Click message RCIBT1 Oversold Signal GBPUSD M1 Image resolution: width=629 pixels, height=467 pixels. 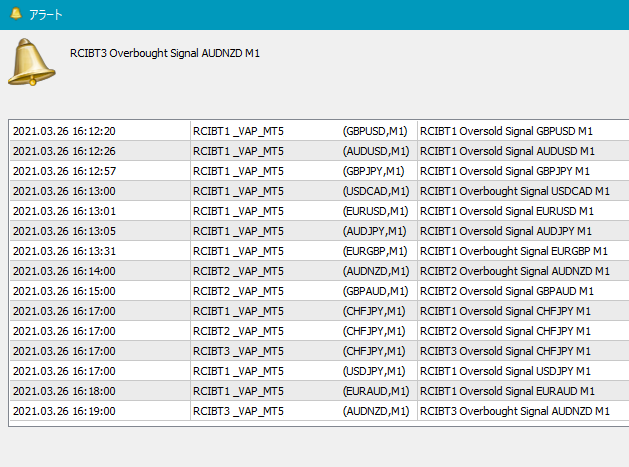[506, 131]
